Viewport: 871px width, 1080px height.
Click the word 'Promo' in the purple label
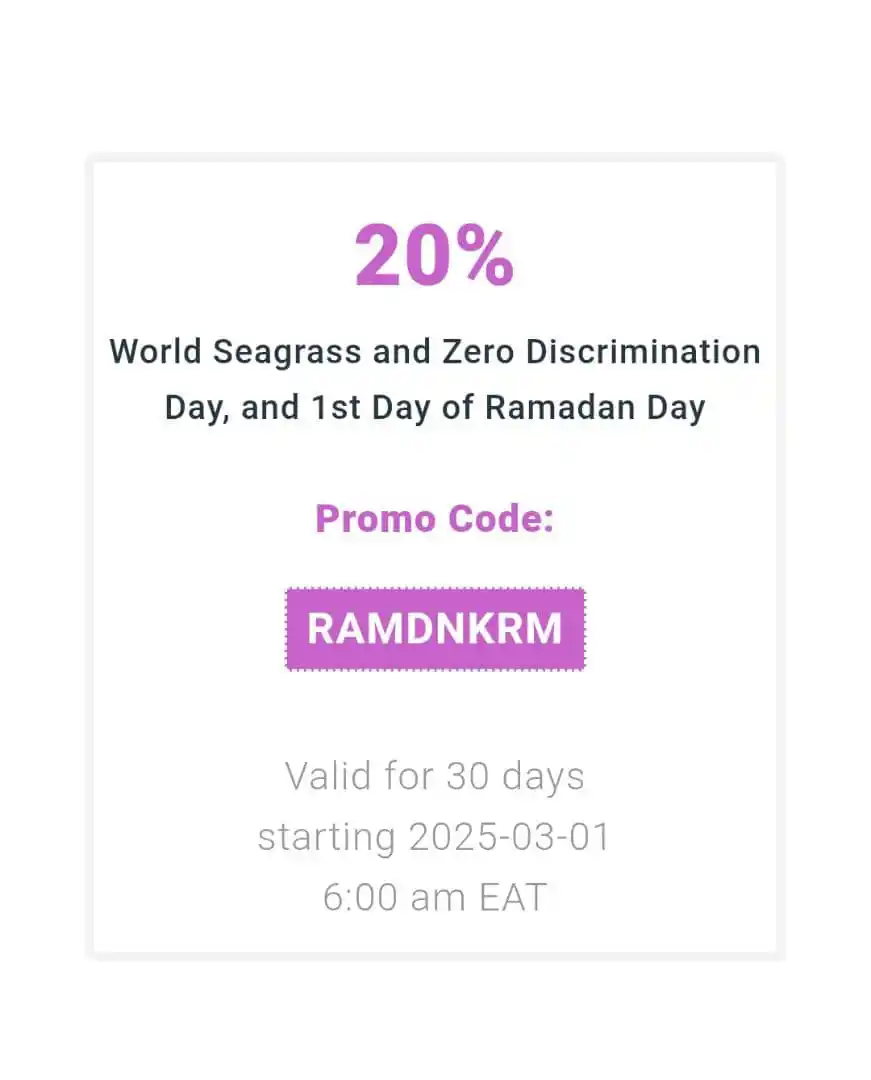point(376,518)
